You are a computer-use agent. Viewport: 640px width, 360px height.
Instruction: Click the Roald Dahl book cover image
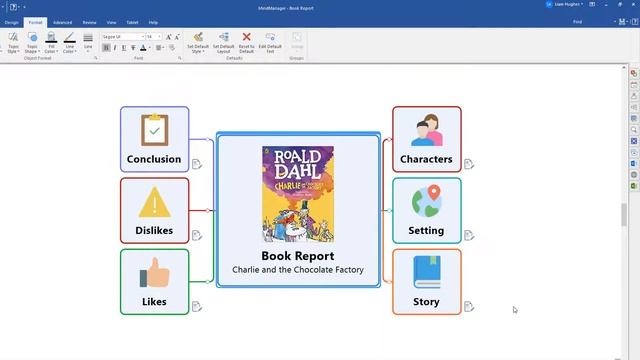click(298, 194)
